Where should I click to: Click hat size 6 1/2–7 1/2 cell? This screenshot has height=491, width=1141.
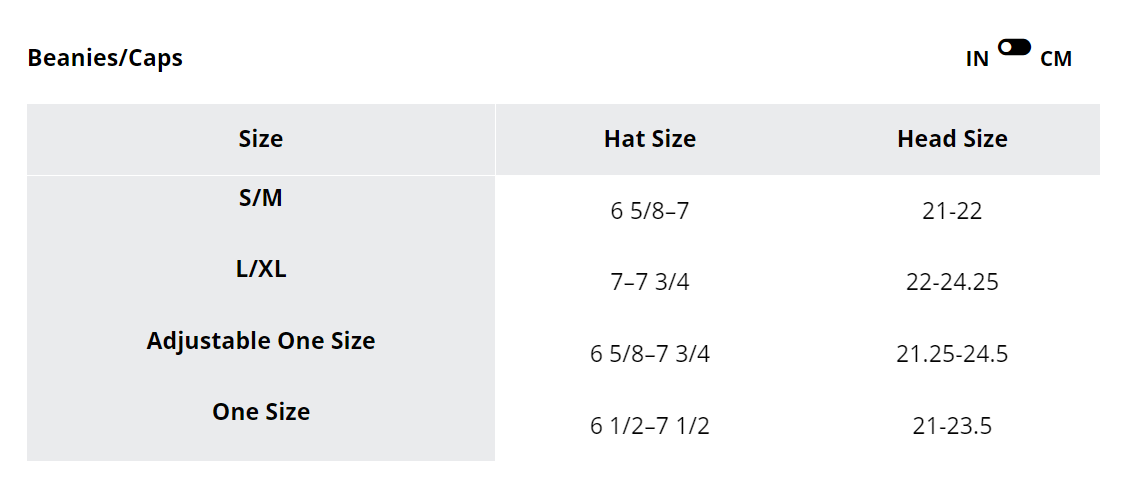[650, 426]
